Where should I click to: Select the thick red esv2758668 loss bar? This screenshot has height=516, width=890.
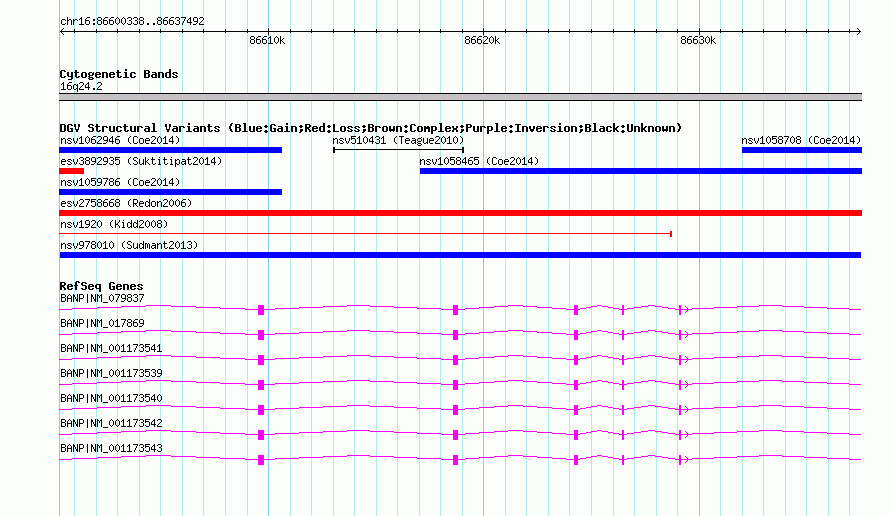(460, 213)
